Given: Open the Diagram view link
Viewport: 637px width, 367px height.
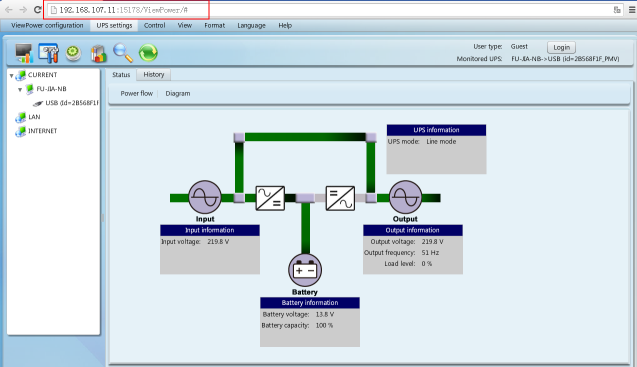Looking at the screenshot, I should point(178,93).
